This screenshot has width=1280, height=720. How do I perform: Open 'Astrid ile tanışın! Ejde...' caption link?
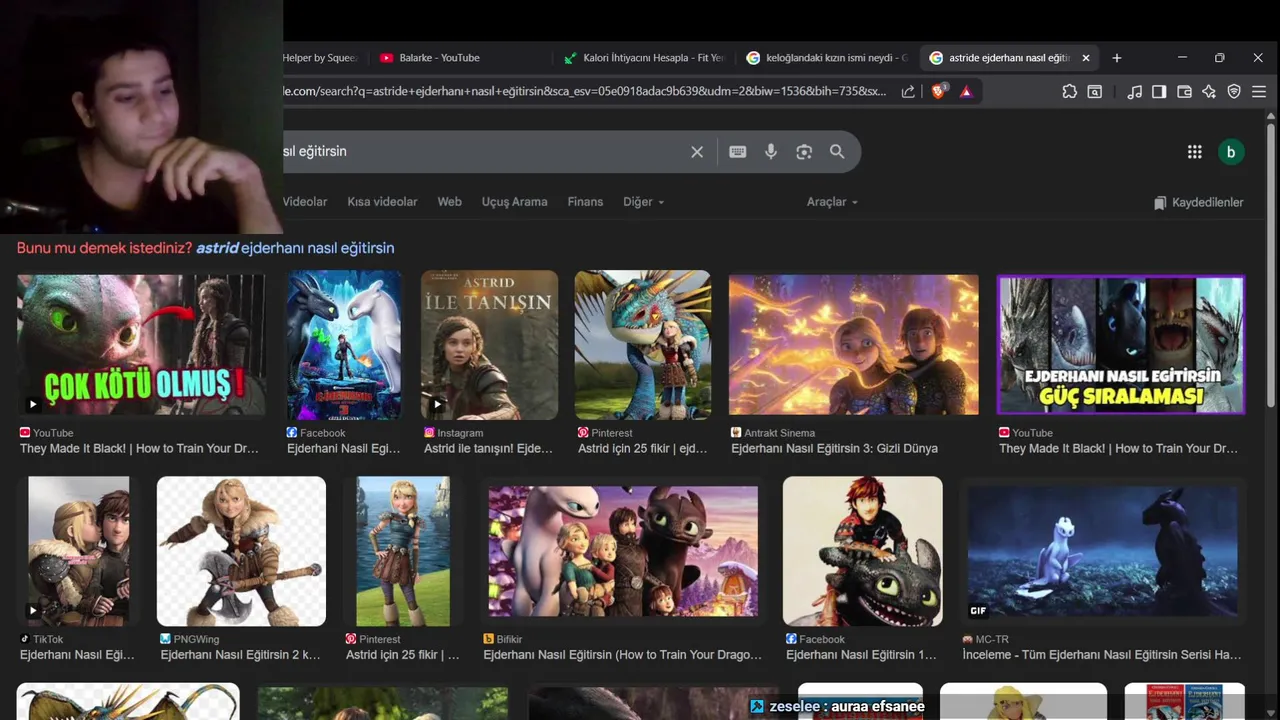[488, 449]
